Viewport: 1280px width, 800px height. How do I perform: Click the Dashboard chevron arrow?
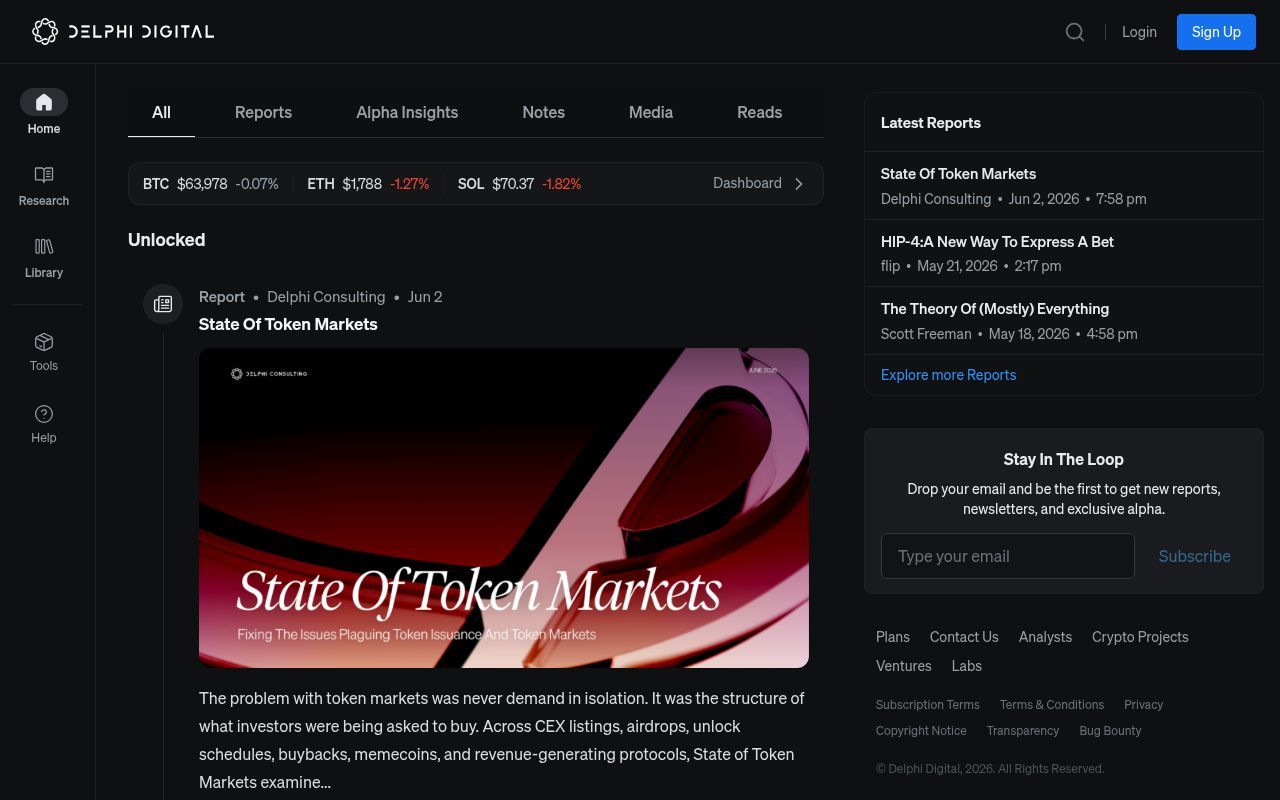(x=799, y=184)
